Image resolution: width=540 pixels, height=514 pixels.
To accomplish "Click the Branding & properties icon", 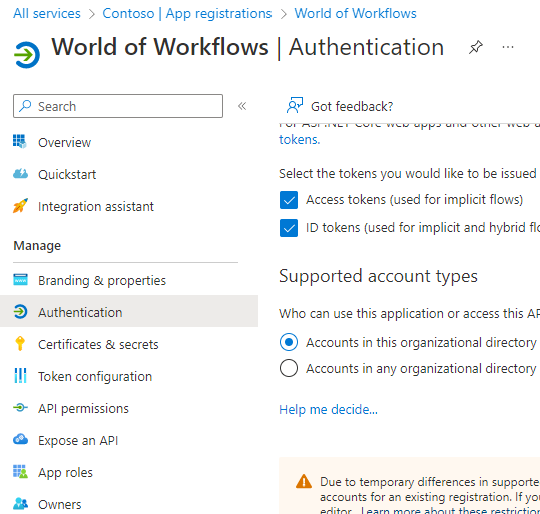I will (x=20, y=280).
